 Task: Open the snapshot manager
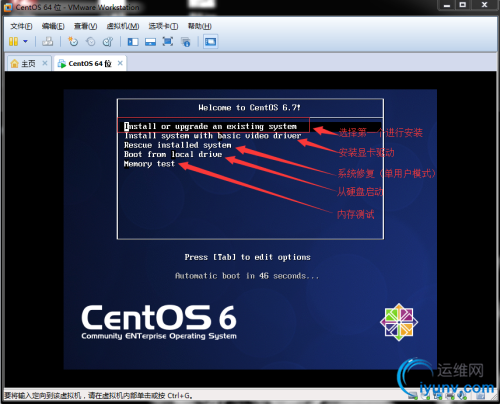[x=108, y=42]
